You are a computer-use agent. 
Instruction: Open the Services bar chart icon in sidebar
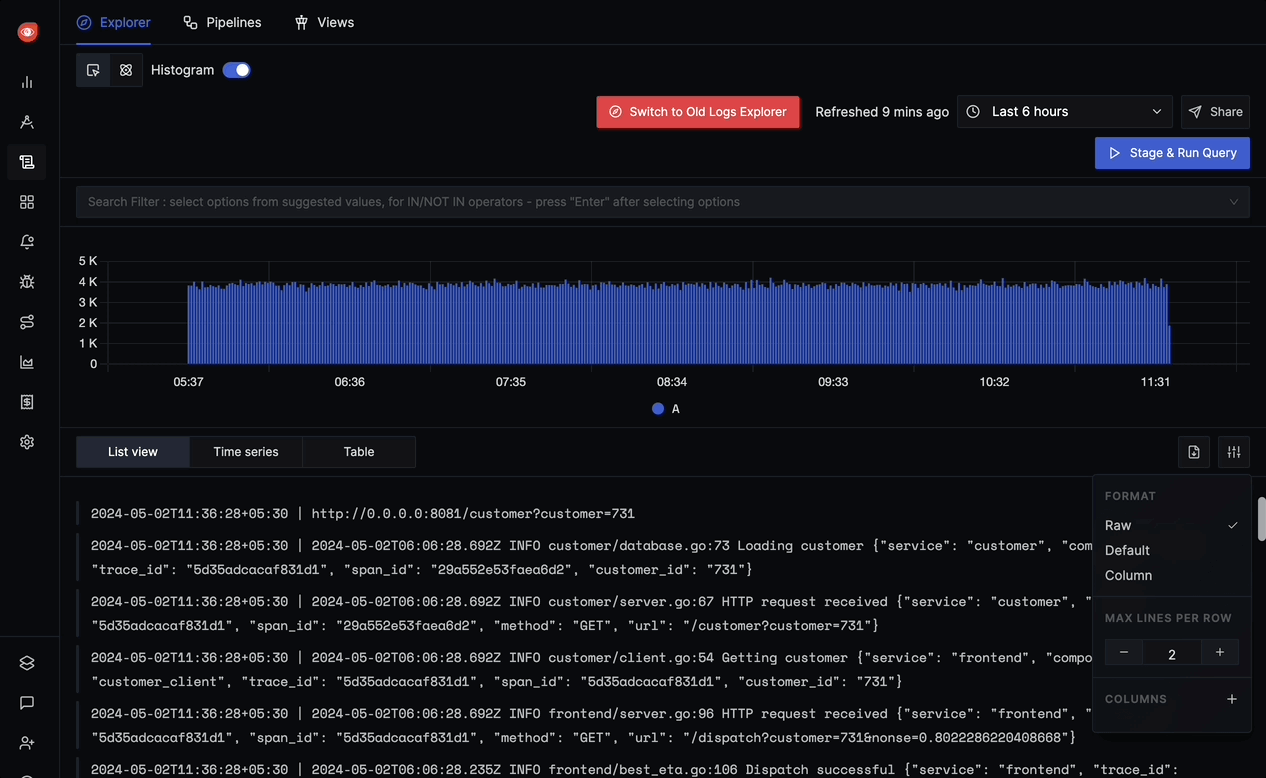coord(27,82)
